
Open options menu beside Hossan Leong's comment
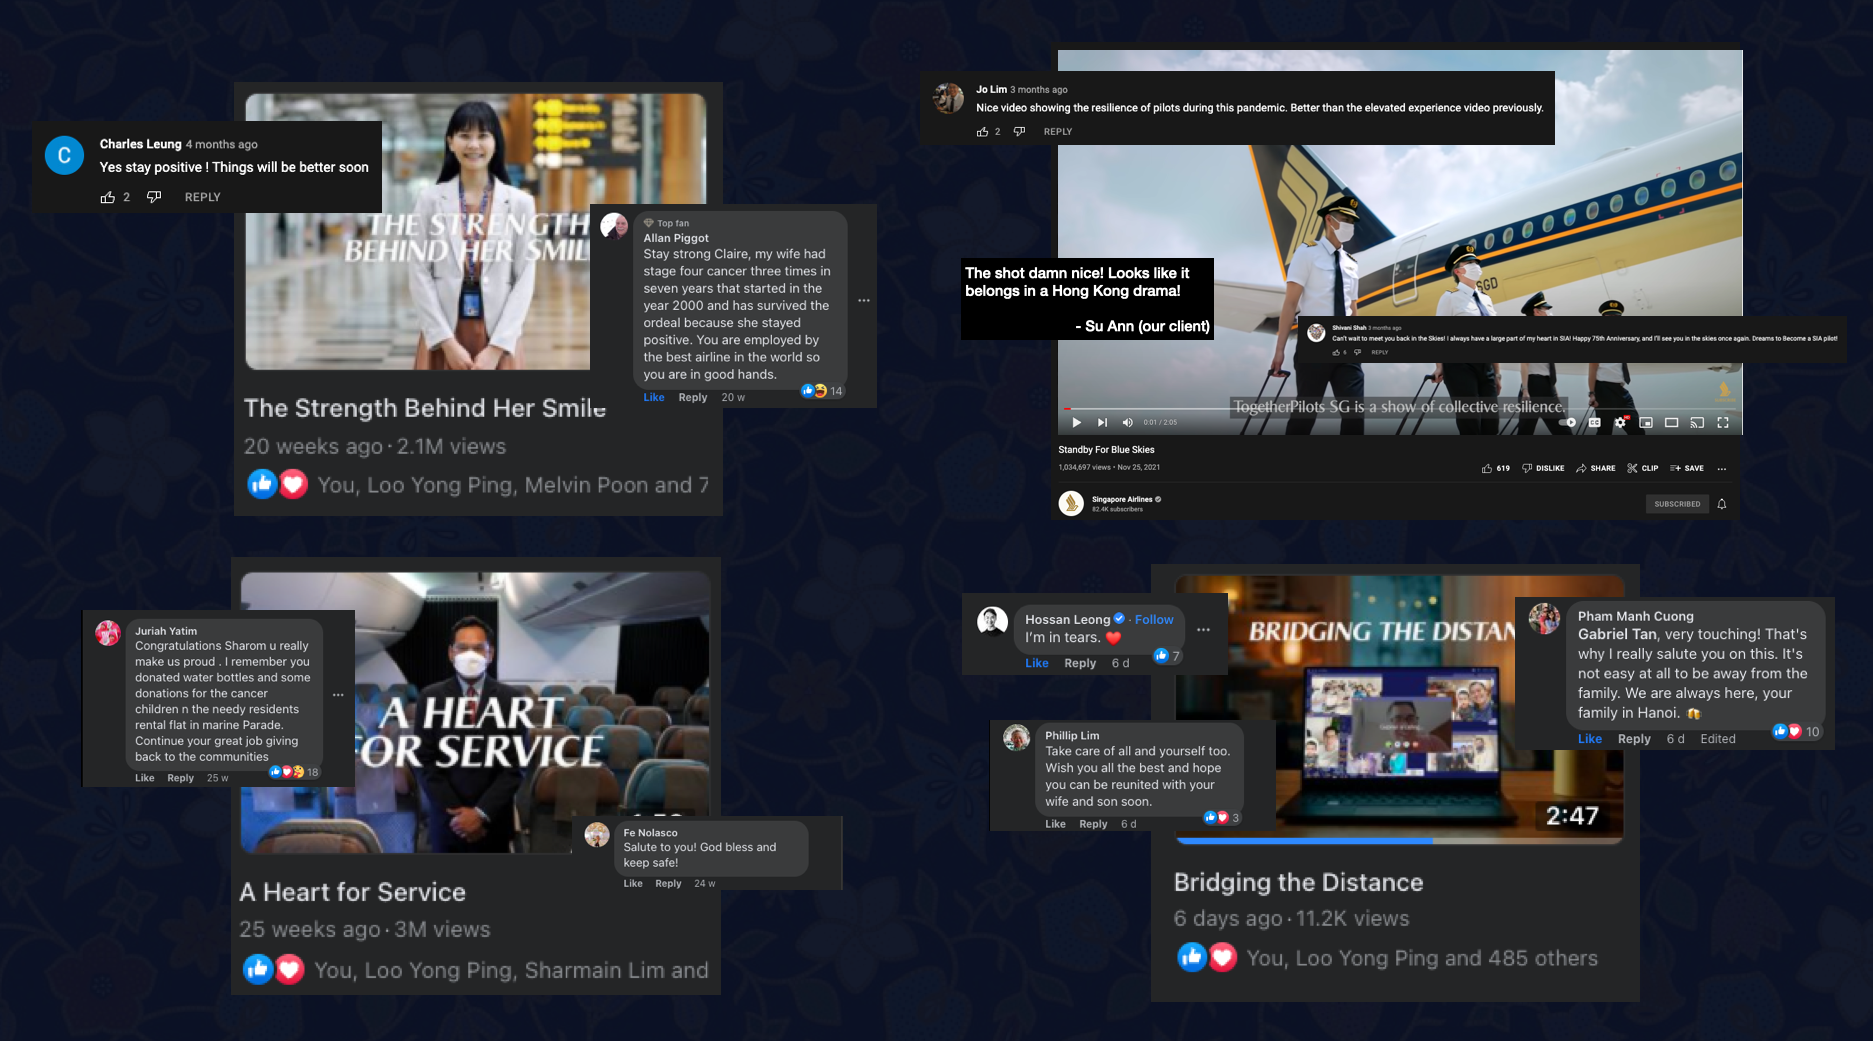pyautogui.click(x=1203, y=630)
